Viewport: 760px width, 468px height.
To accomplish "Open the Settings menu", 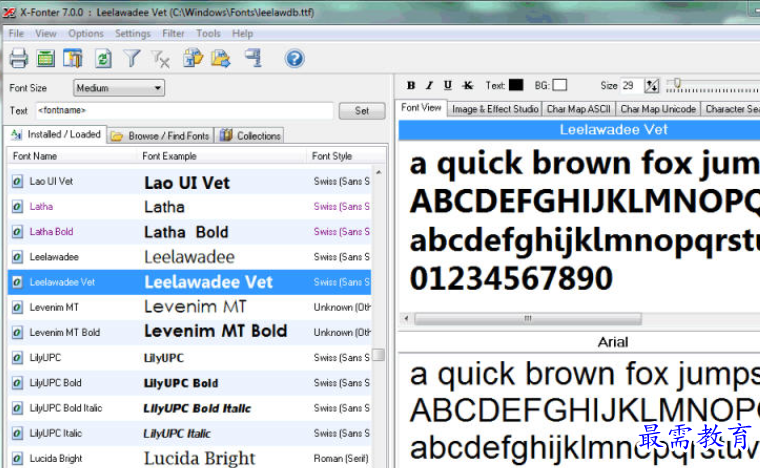I will pos(133,33).
